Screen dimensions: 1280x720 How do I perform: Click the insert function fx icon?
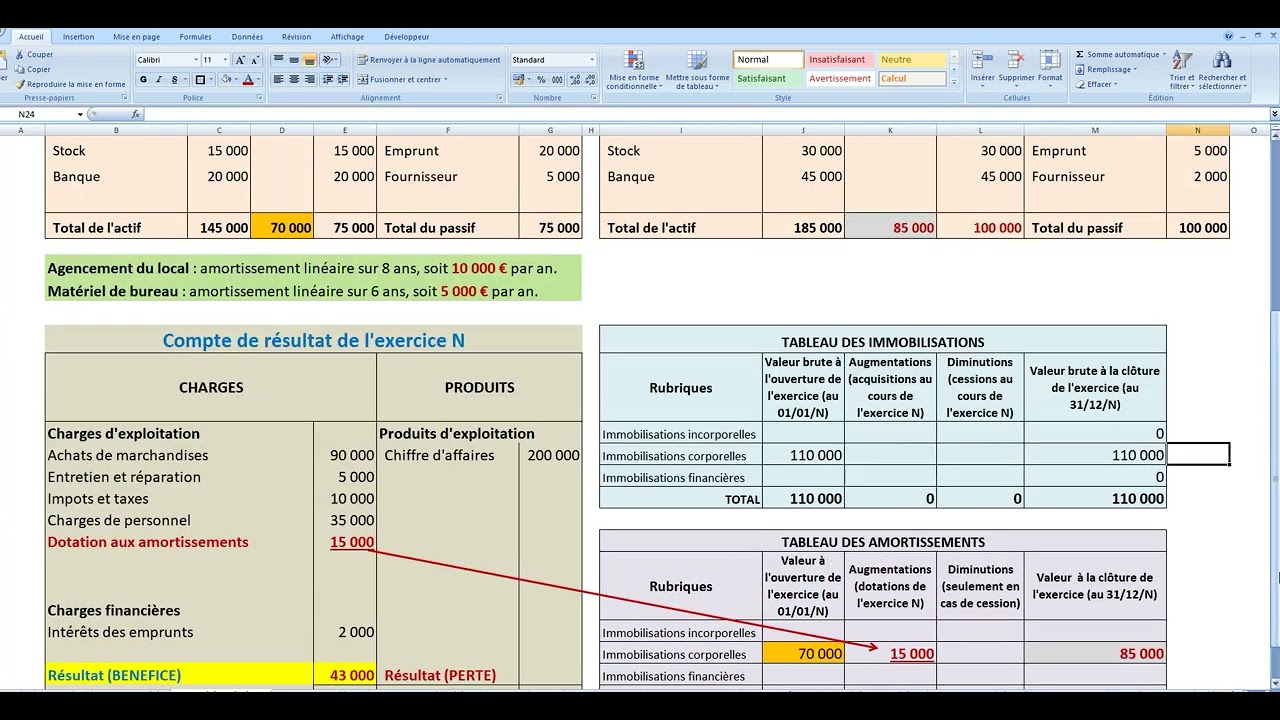tap(136, 114)
